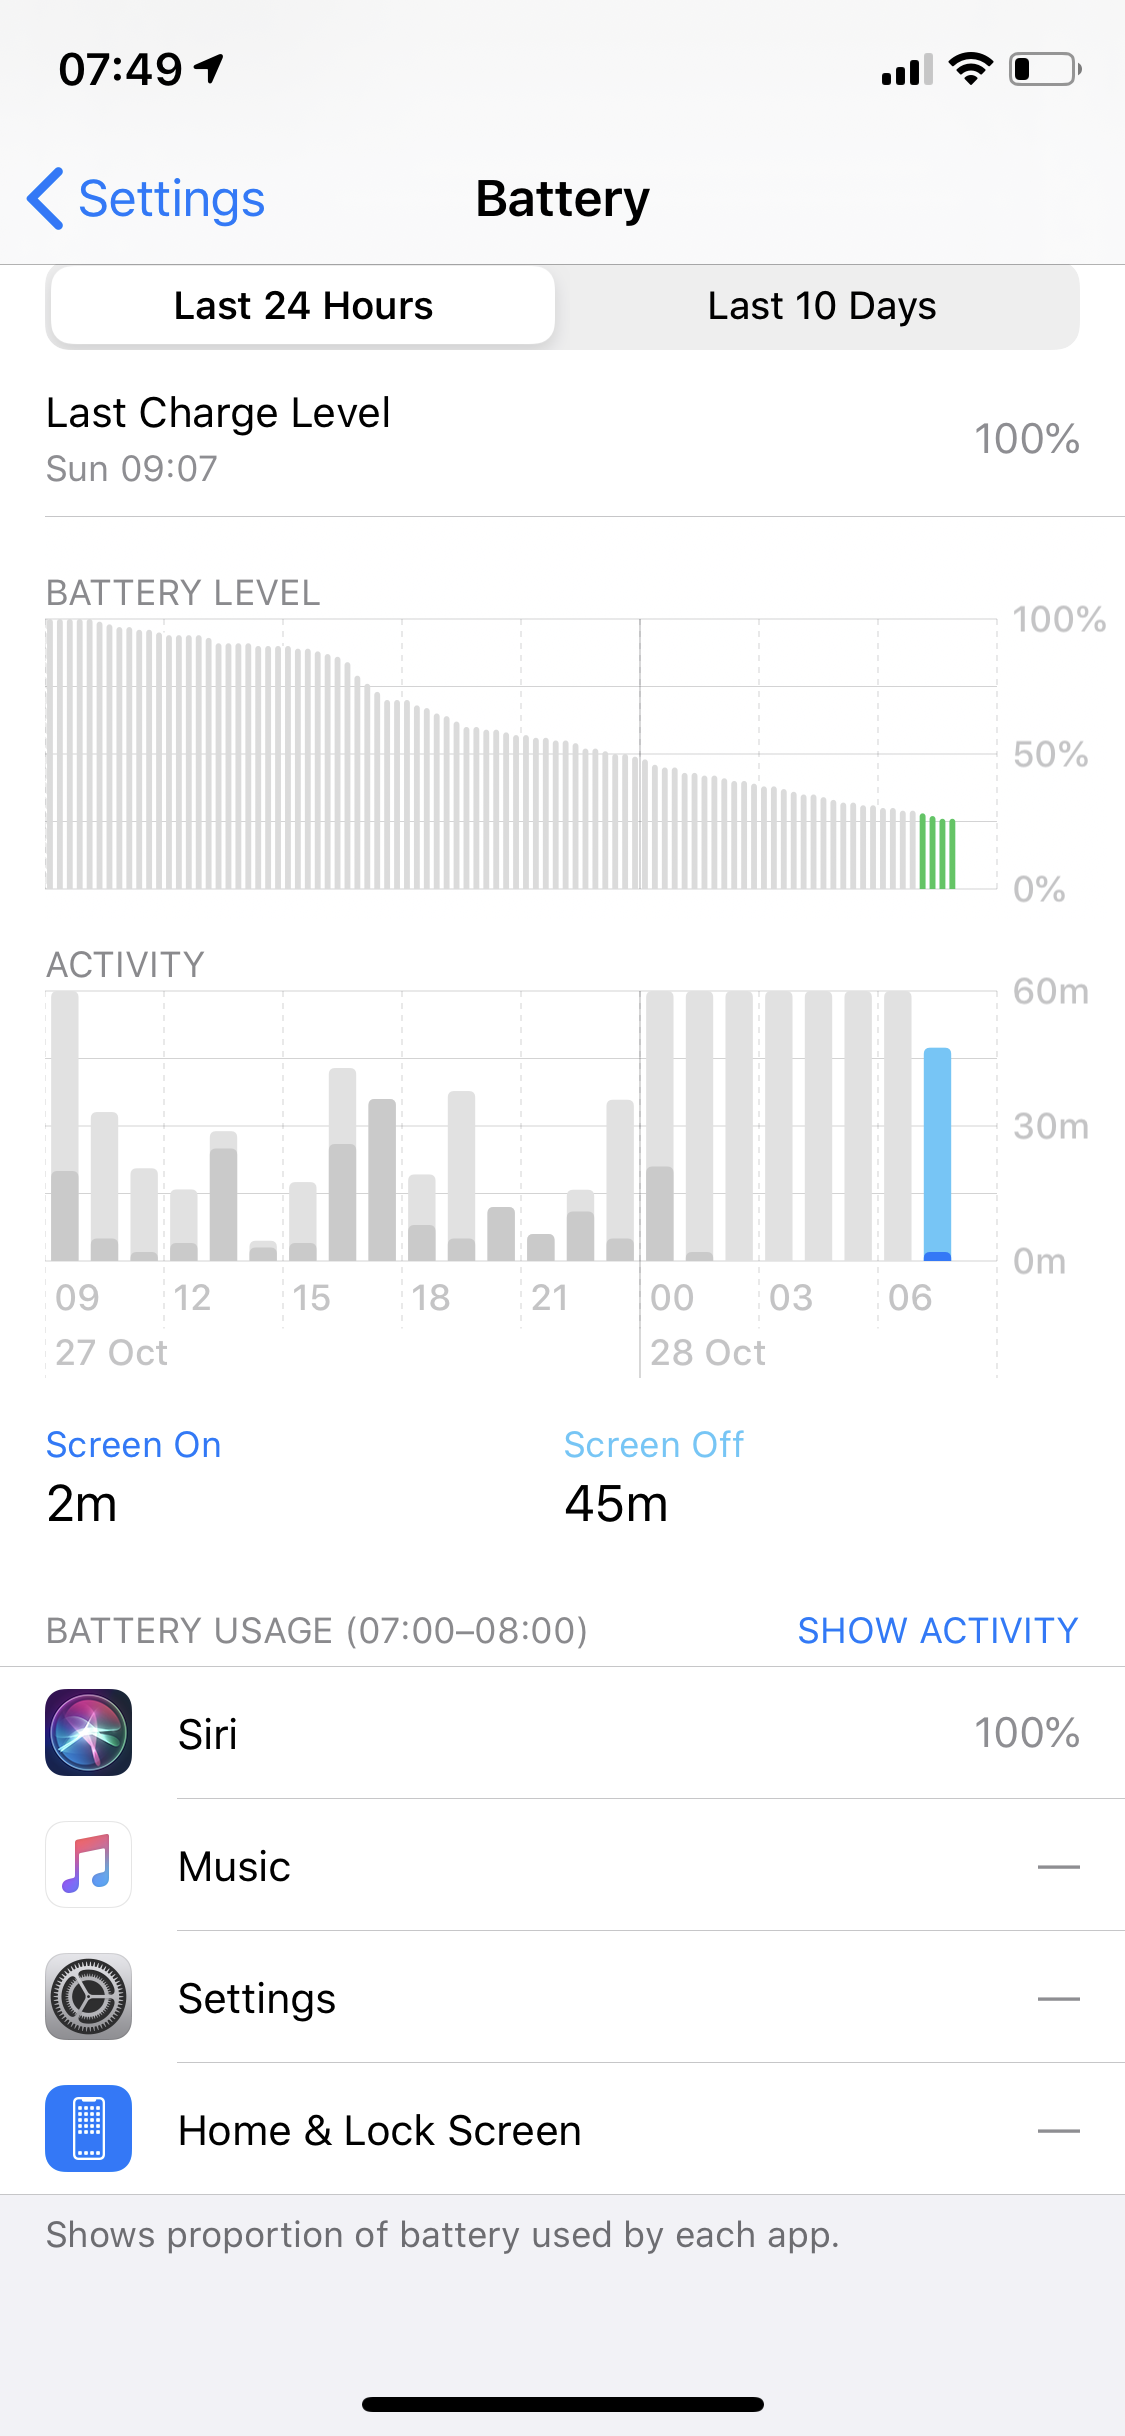This screenshot has height=2436, width=1125.
Task: Open the Siri usage row percentage
Action: 1026,1733
